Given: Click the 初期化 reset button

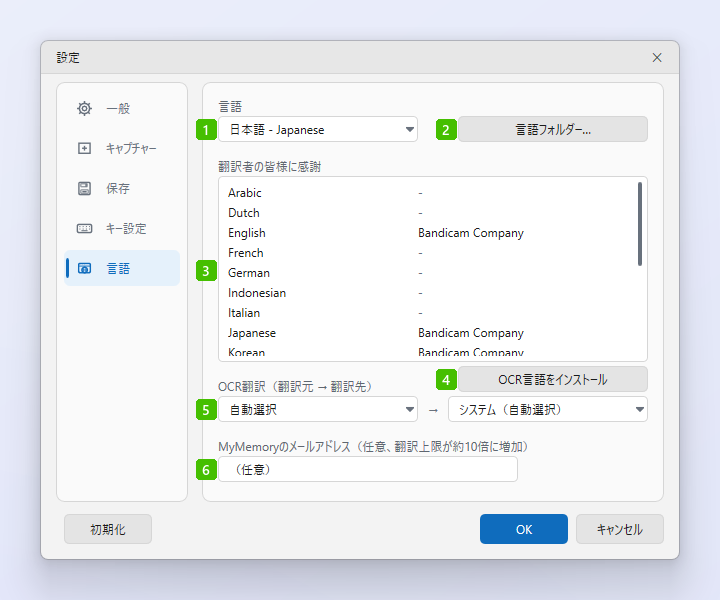Looking at the screenshot, I should click(x=108, y=529).
